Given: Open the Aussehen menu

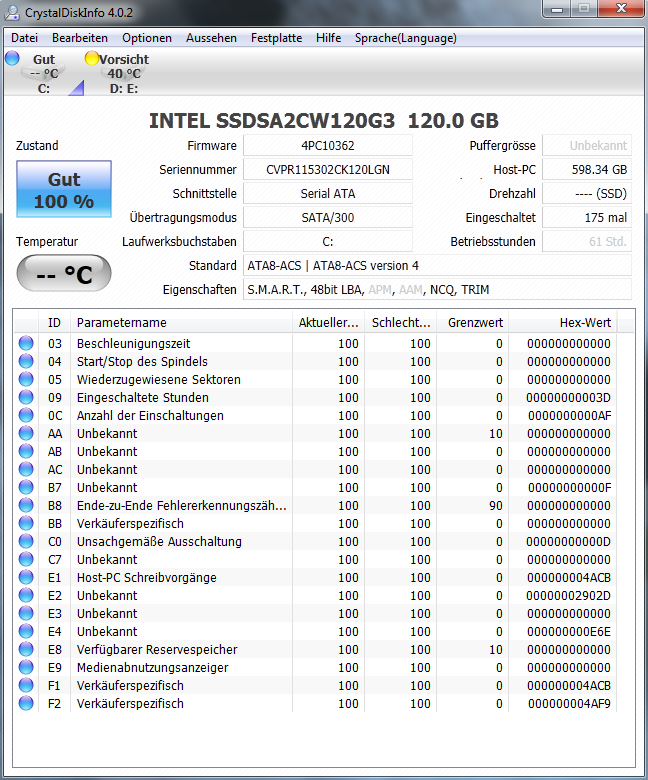Looking at the screenshot, I should point(211,38).
